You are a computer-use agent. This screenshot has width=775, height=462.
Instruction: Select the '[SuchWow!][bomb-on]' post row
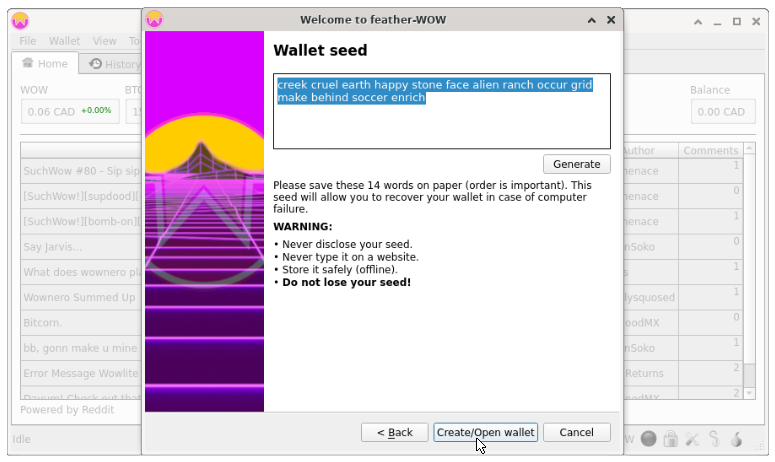[x=82, y=221]
